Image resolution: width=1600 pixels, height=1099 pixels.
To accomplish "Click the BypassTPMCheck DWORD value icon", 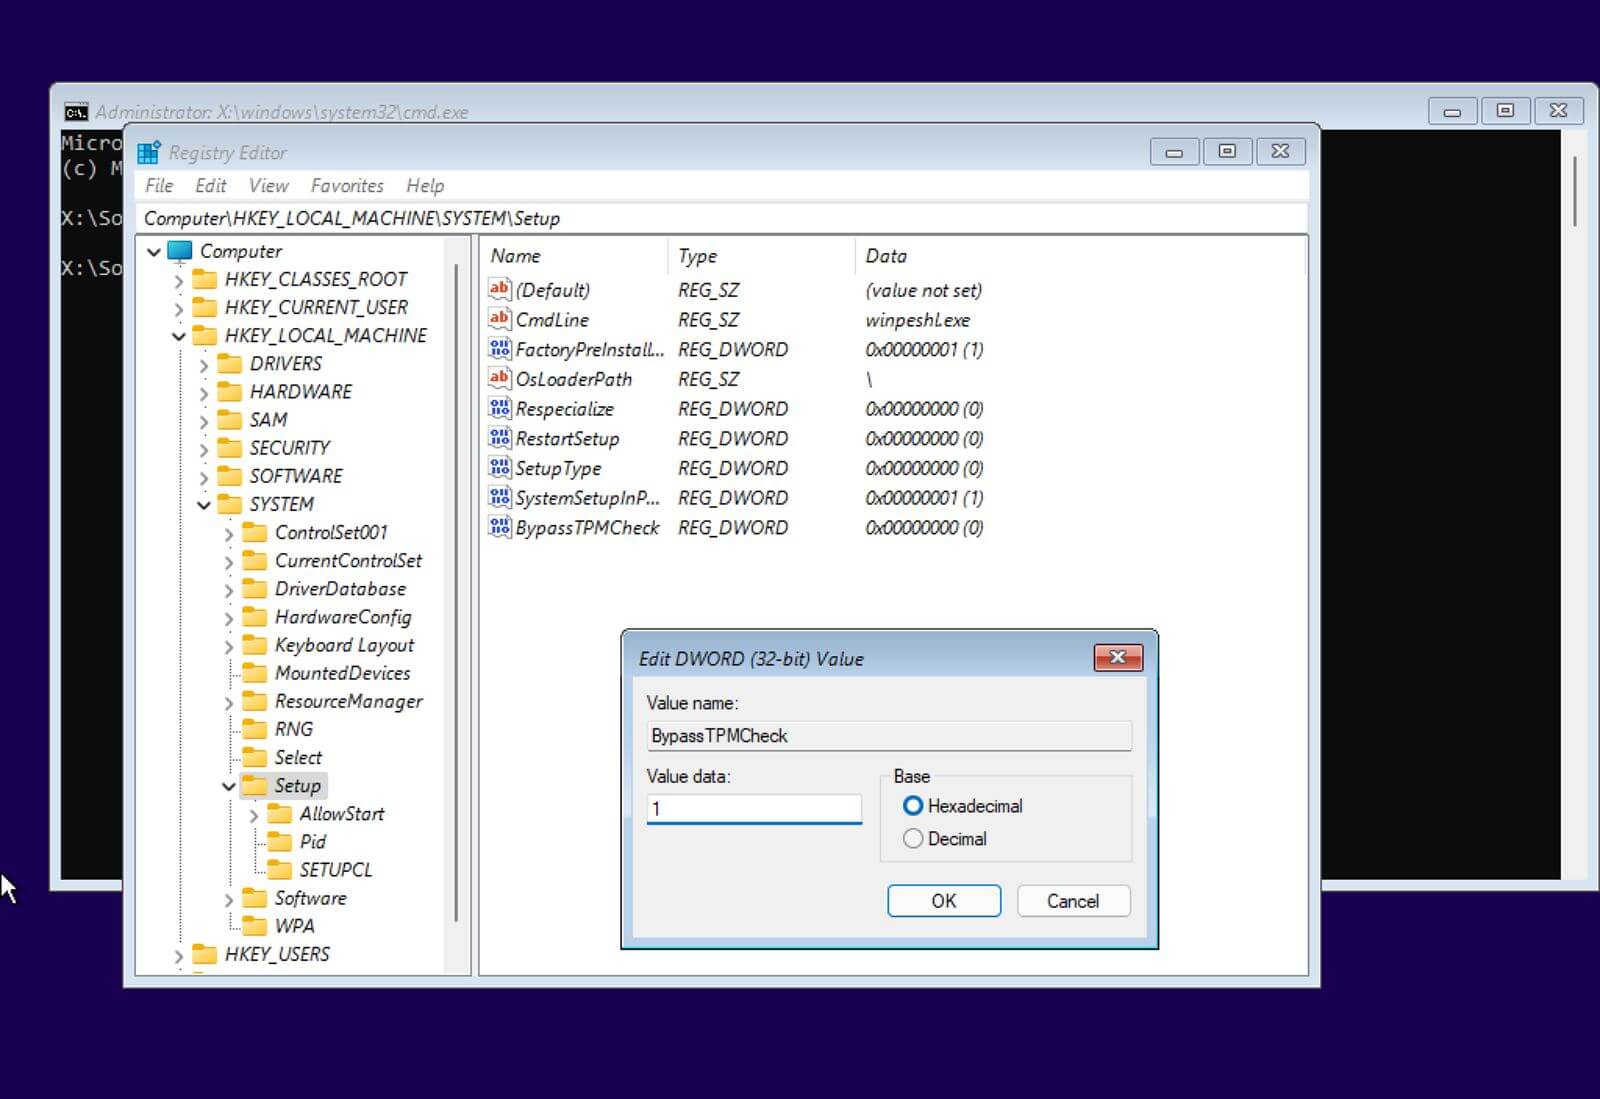I will tap(499, 527).
